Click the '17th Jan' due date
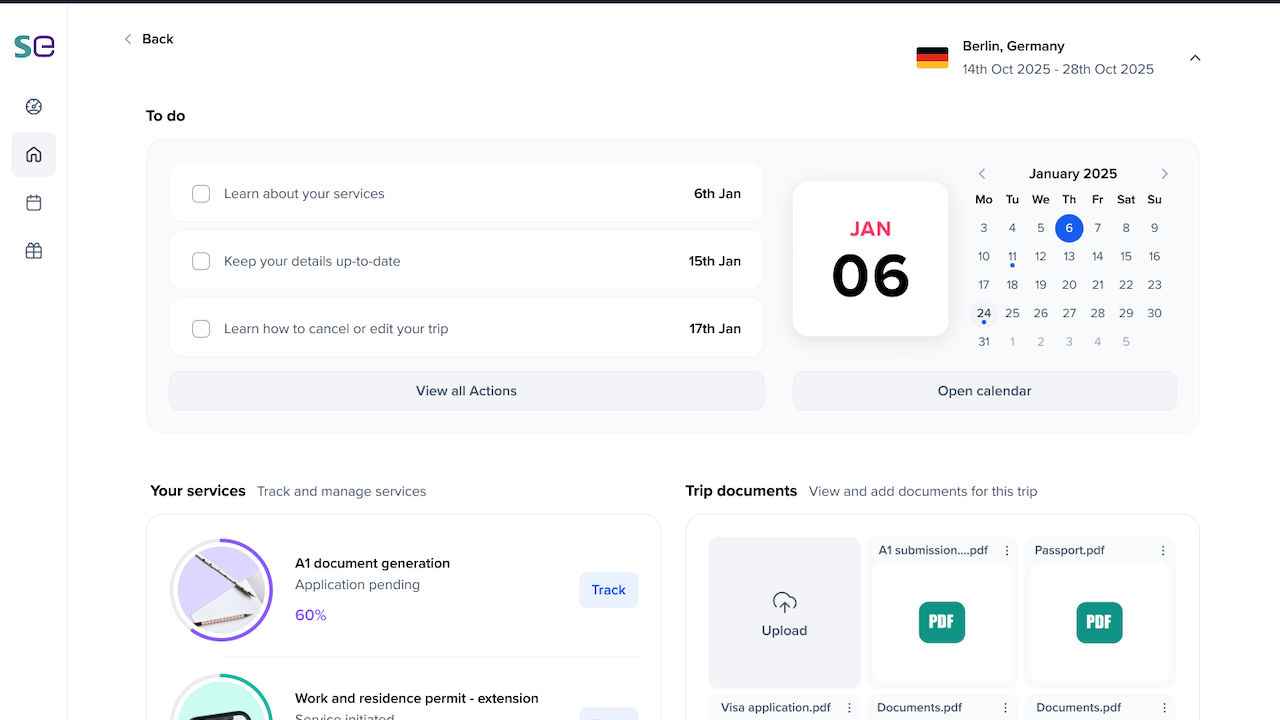 (x=714, y=329)
